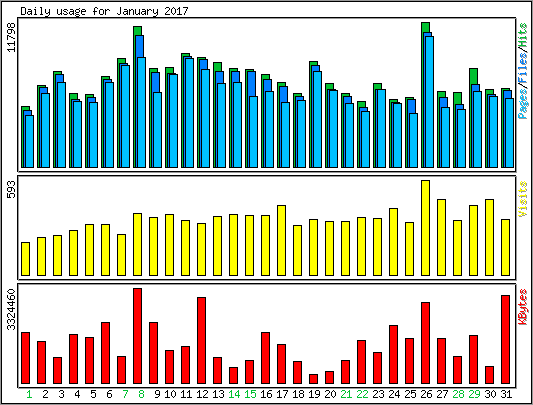
Task: Select day label 17 on the x-axis
Action: (282, 394)
